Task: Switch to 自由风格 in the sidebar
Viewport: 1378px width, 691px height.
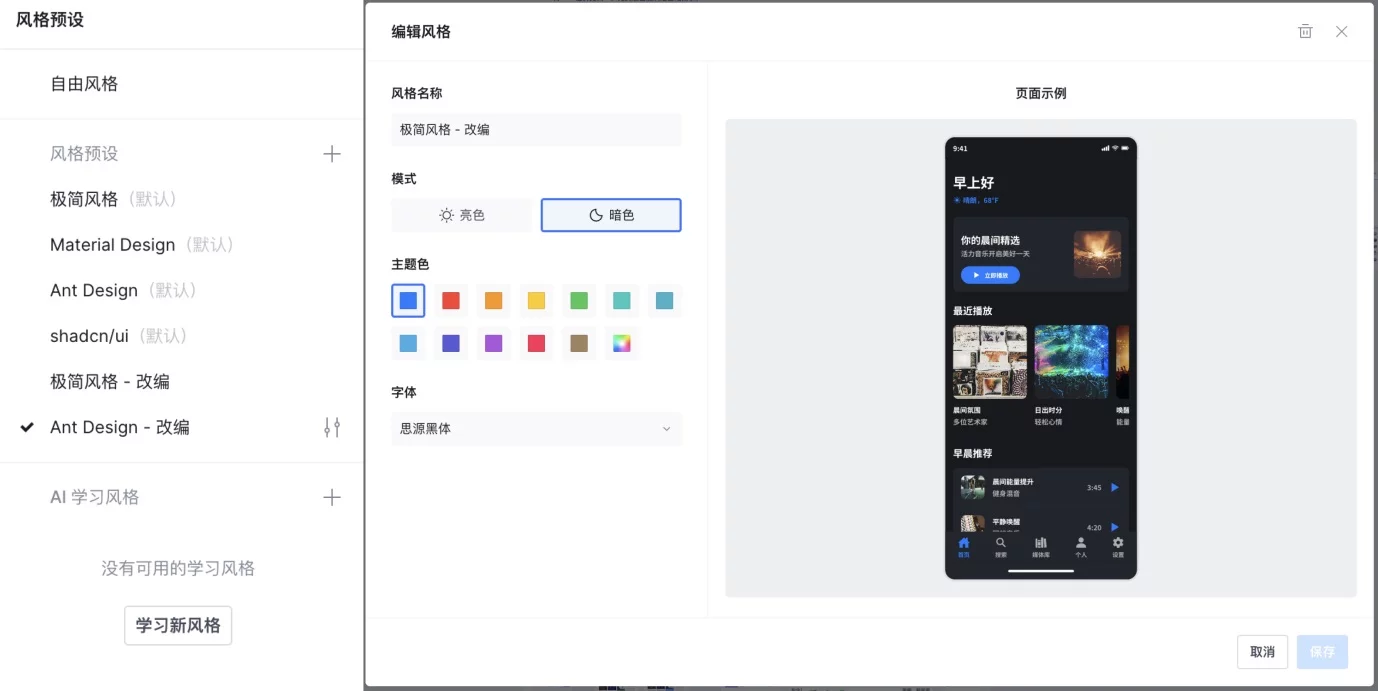Action: point(83,83)
